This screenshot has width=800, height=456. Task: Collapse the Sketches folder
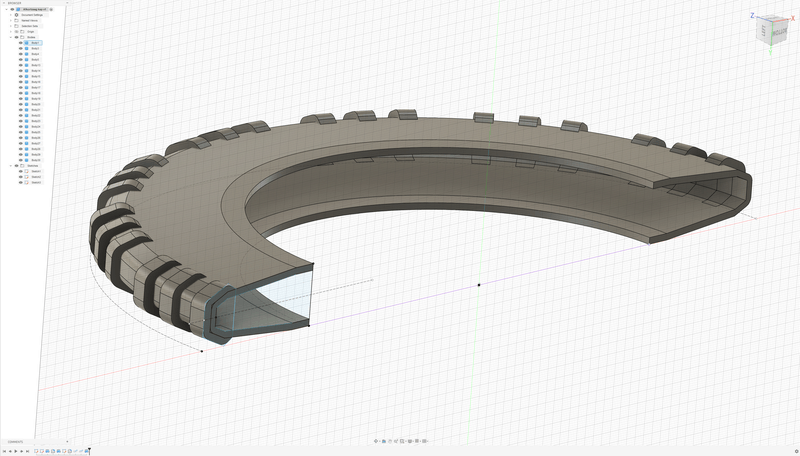pos(11,166)
